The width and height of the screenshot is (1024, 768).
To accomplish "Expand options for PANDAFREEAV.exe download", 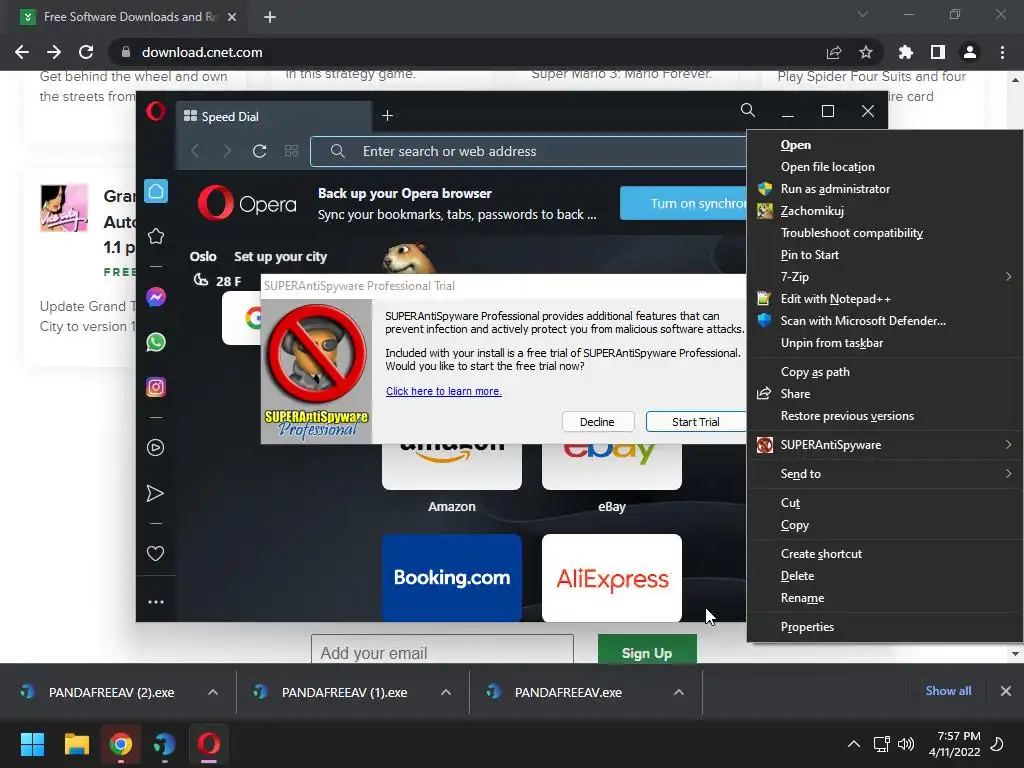I will (679, 692).
